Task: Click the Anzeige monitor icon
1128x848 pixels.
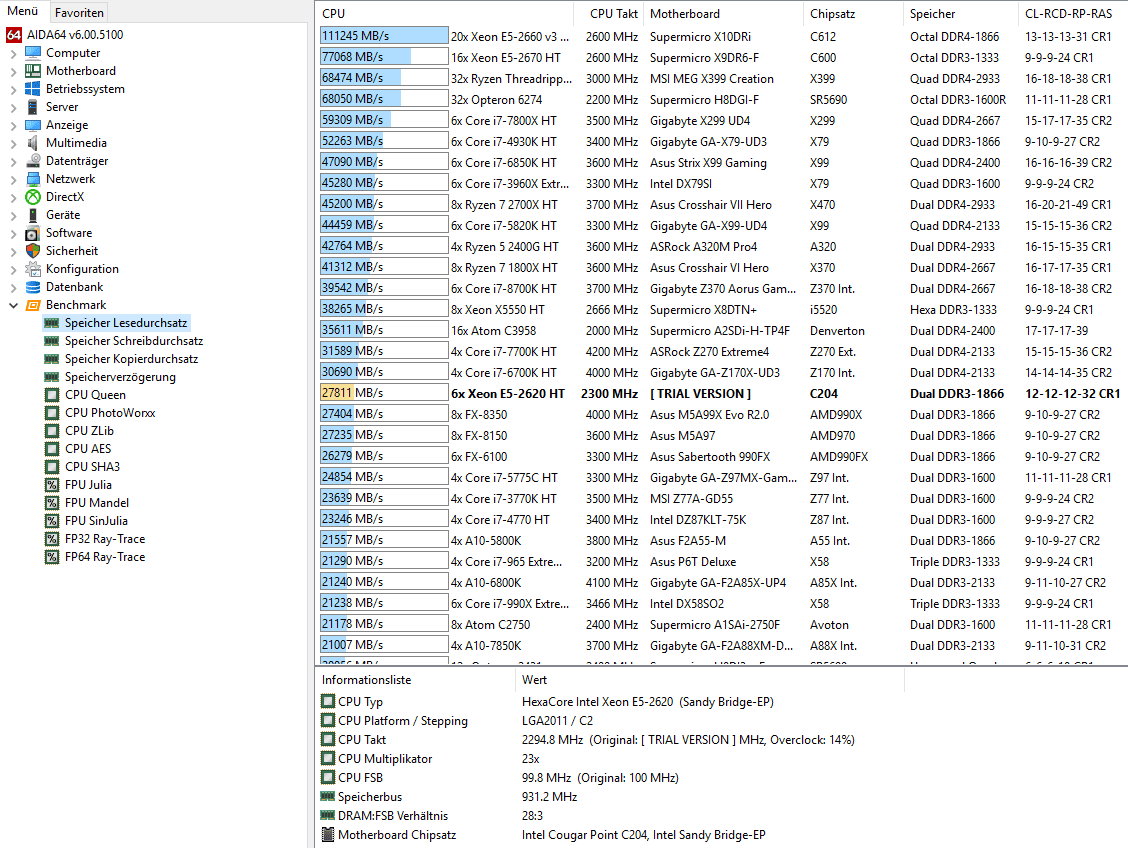Action: point(33,124)
